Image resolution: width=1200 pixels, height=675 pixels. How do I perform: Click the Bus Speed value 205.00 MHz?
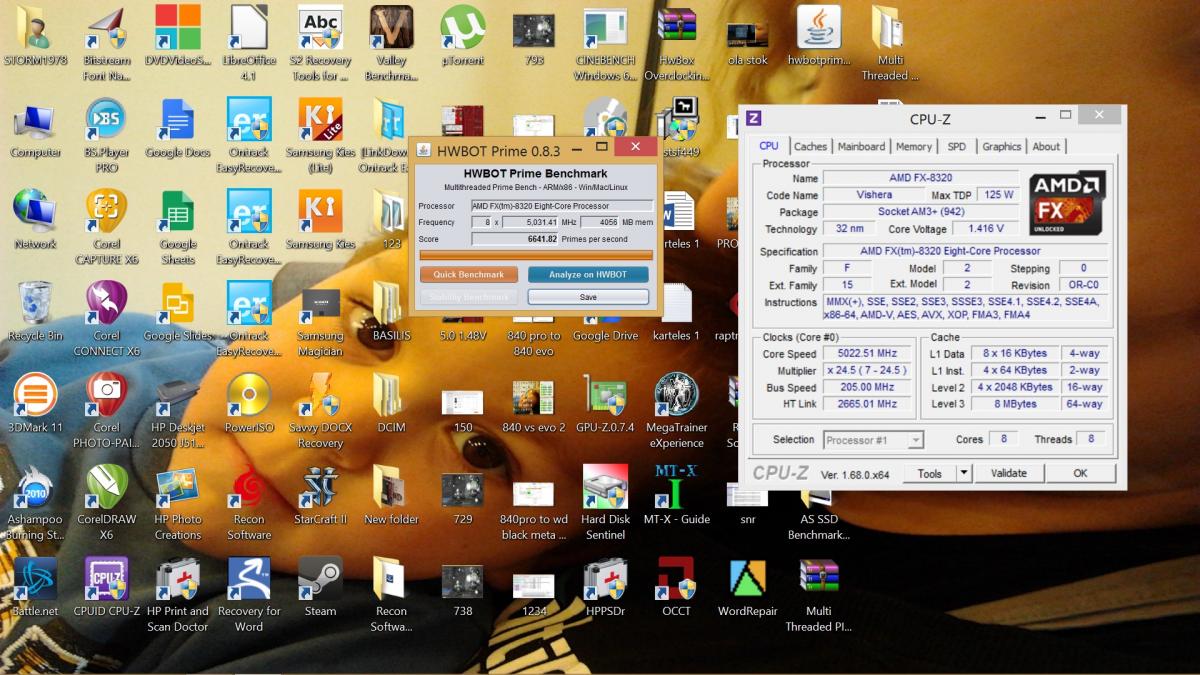[x=867, y=387]
